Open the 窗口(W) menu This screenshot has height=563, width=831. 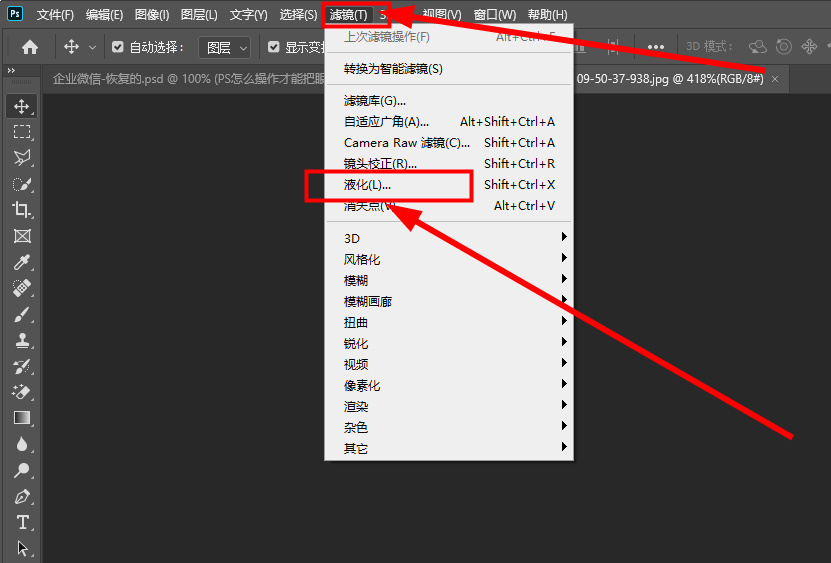(x=494, y=15)
